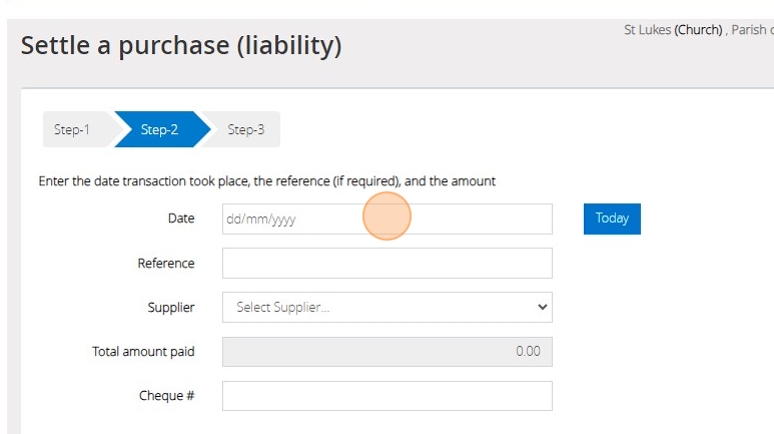Click the Supplier dropdown chevron arrow
Image resolution: width=774 pixels, height=434 pixels.
pyautogui.click(x=543, y=307)
